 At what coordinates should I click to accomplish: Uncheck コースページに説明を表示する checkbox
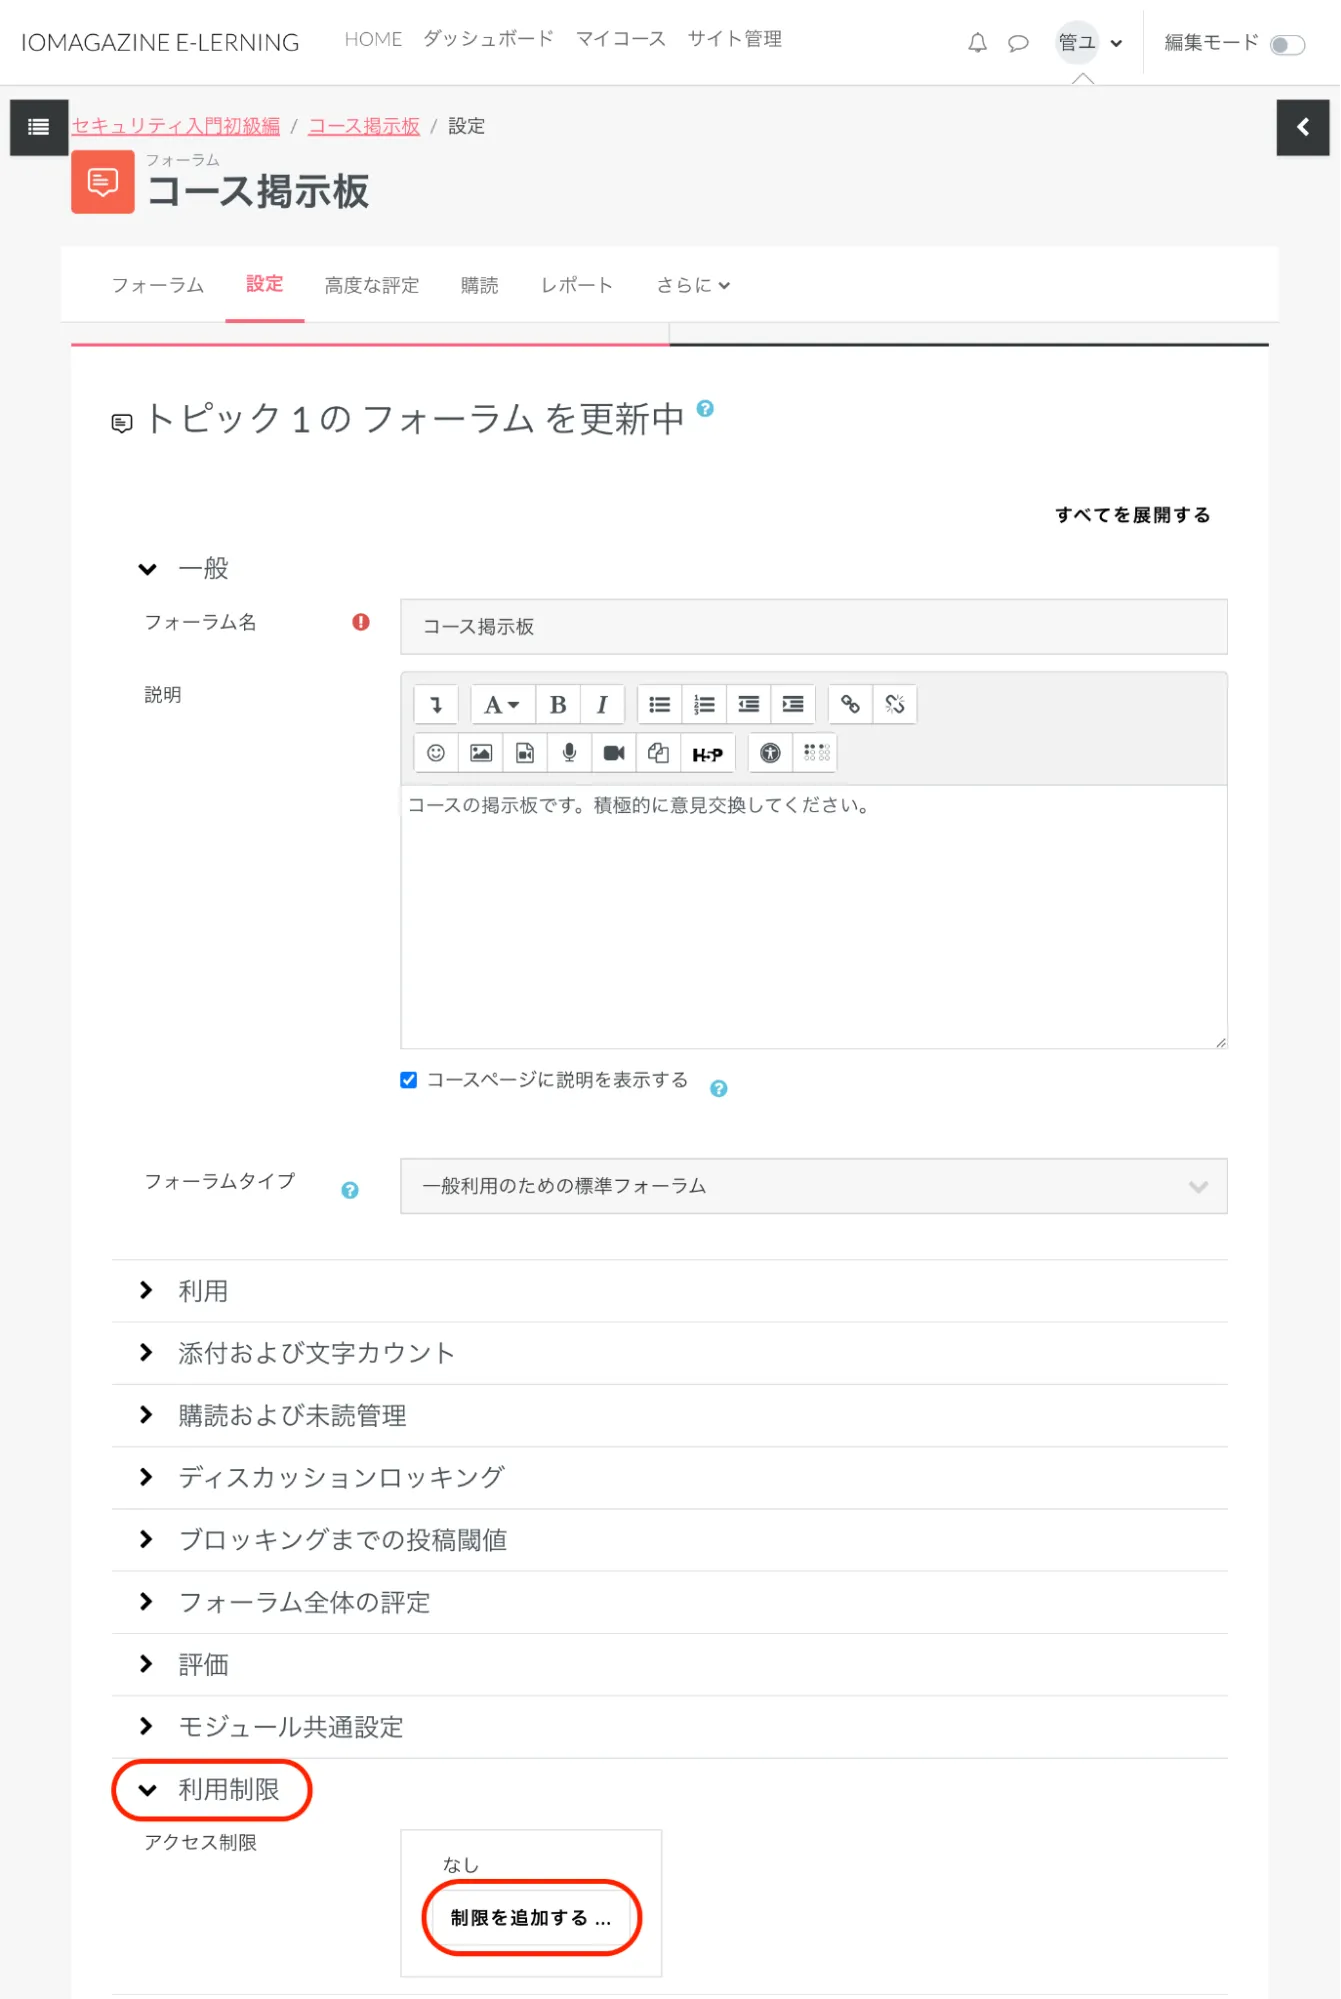click(x=408, y=1080)
